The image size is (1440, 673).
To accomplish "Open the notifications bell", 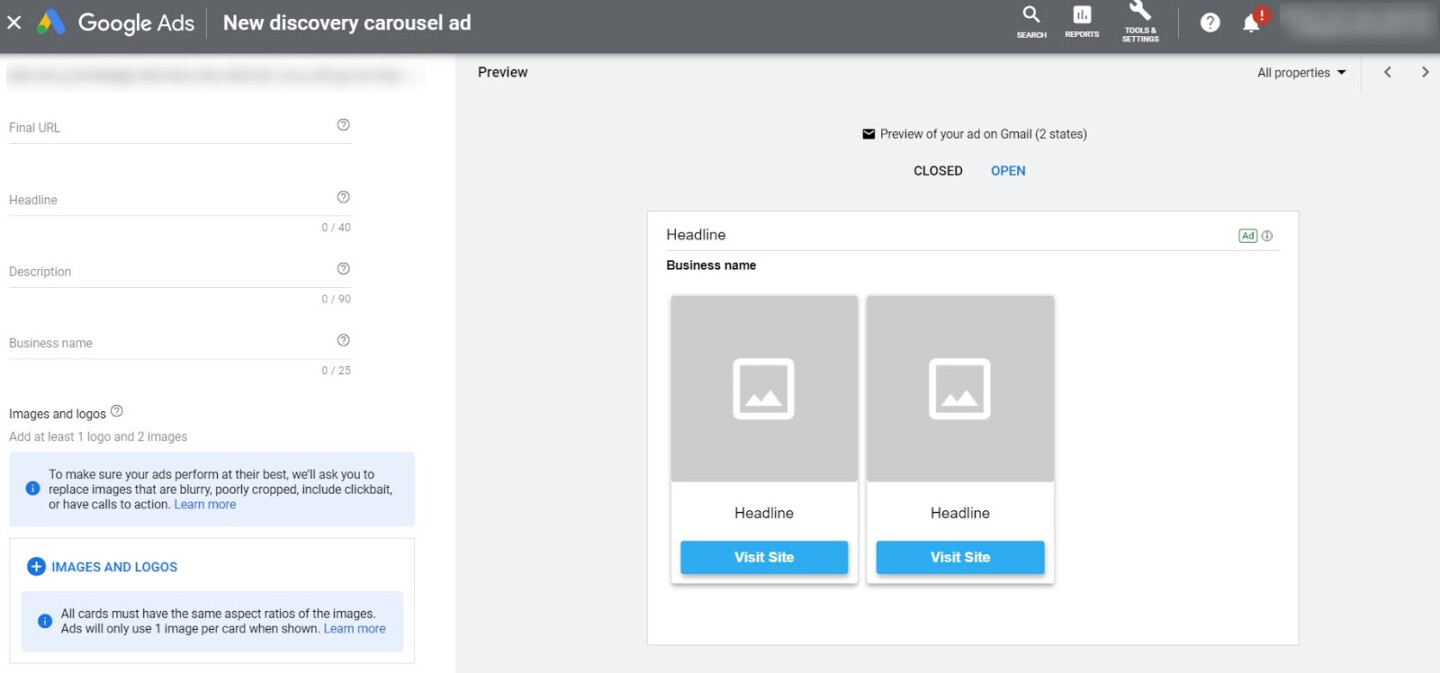I will click(1252, 22).
